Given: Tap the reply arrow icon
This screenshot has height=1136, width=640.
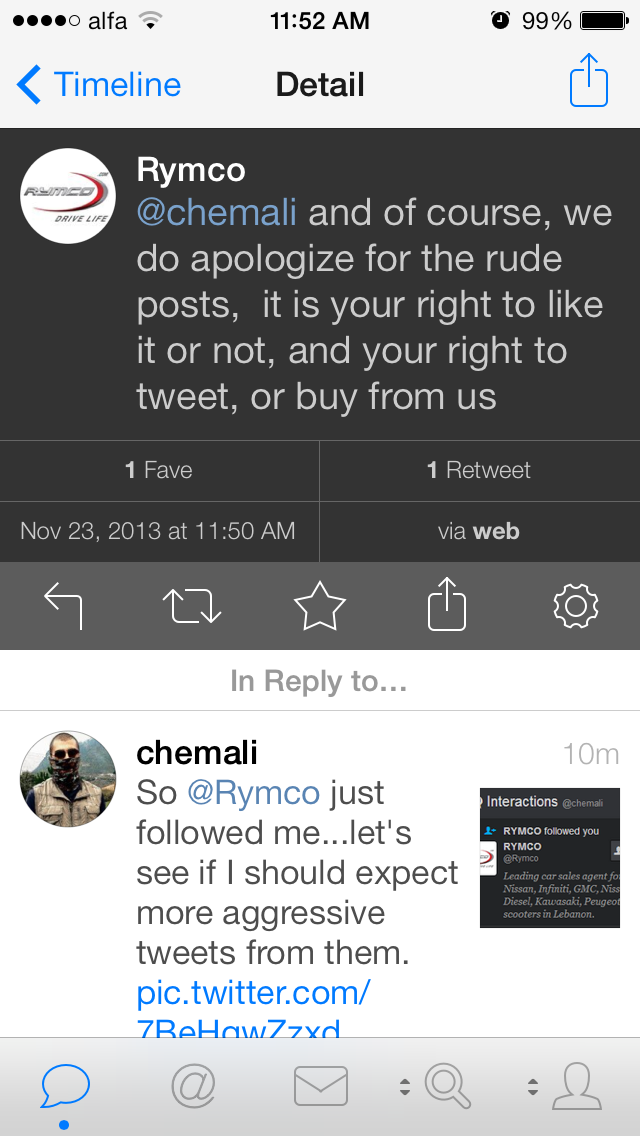Looking at the screenshot, I should [x=64, y=605].
